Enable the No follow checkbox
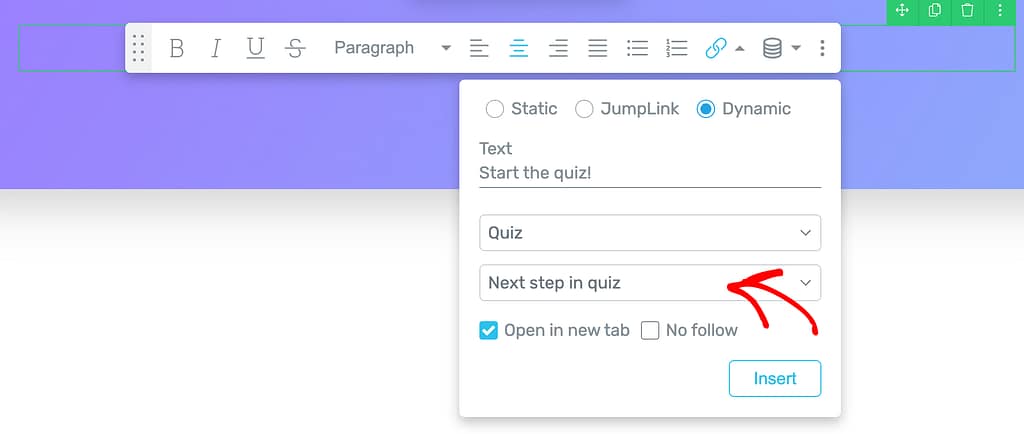Image resolution: width=1024 pixels, height=434 pixels. pyautogui.click(x=650, y=330)
